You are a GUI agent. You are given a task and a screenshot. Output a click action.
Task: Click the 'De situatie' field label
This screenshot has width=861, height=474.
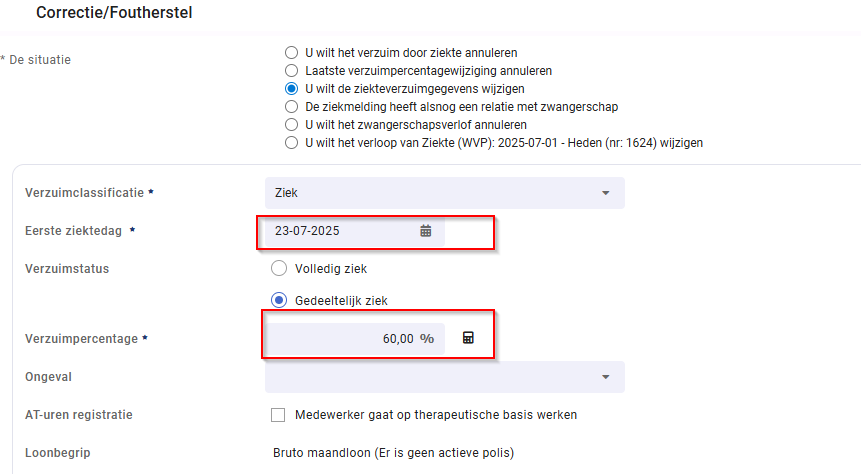tap(40, 60)
